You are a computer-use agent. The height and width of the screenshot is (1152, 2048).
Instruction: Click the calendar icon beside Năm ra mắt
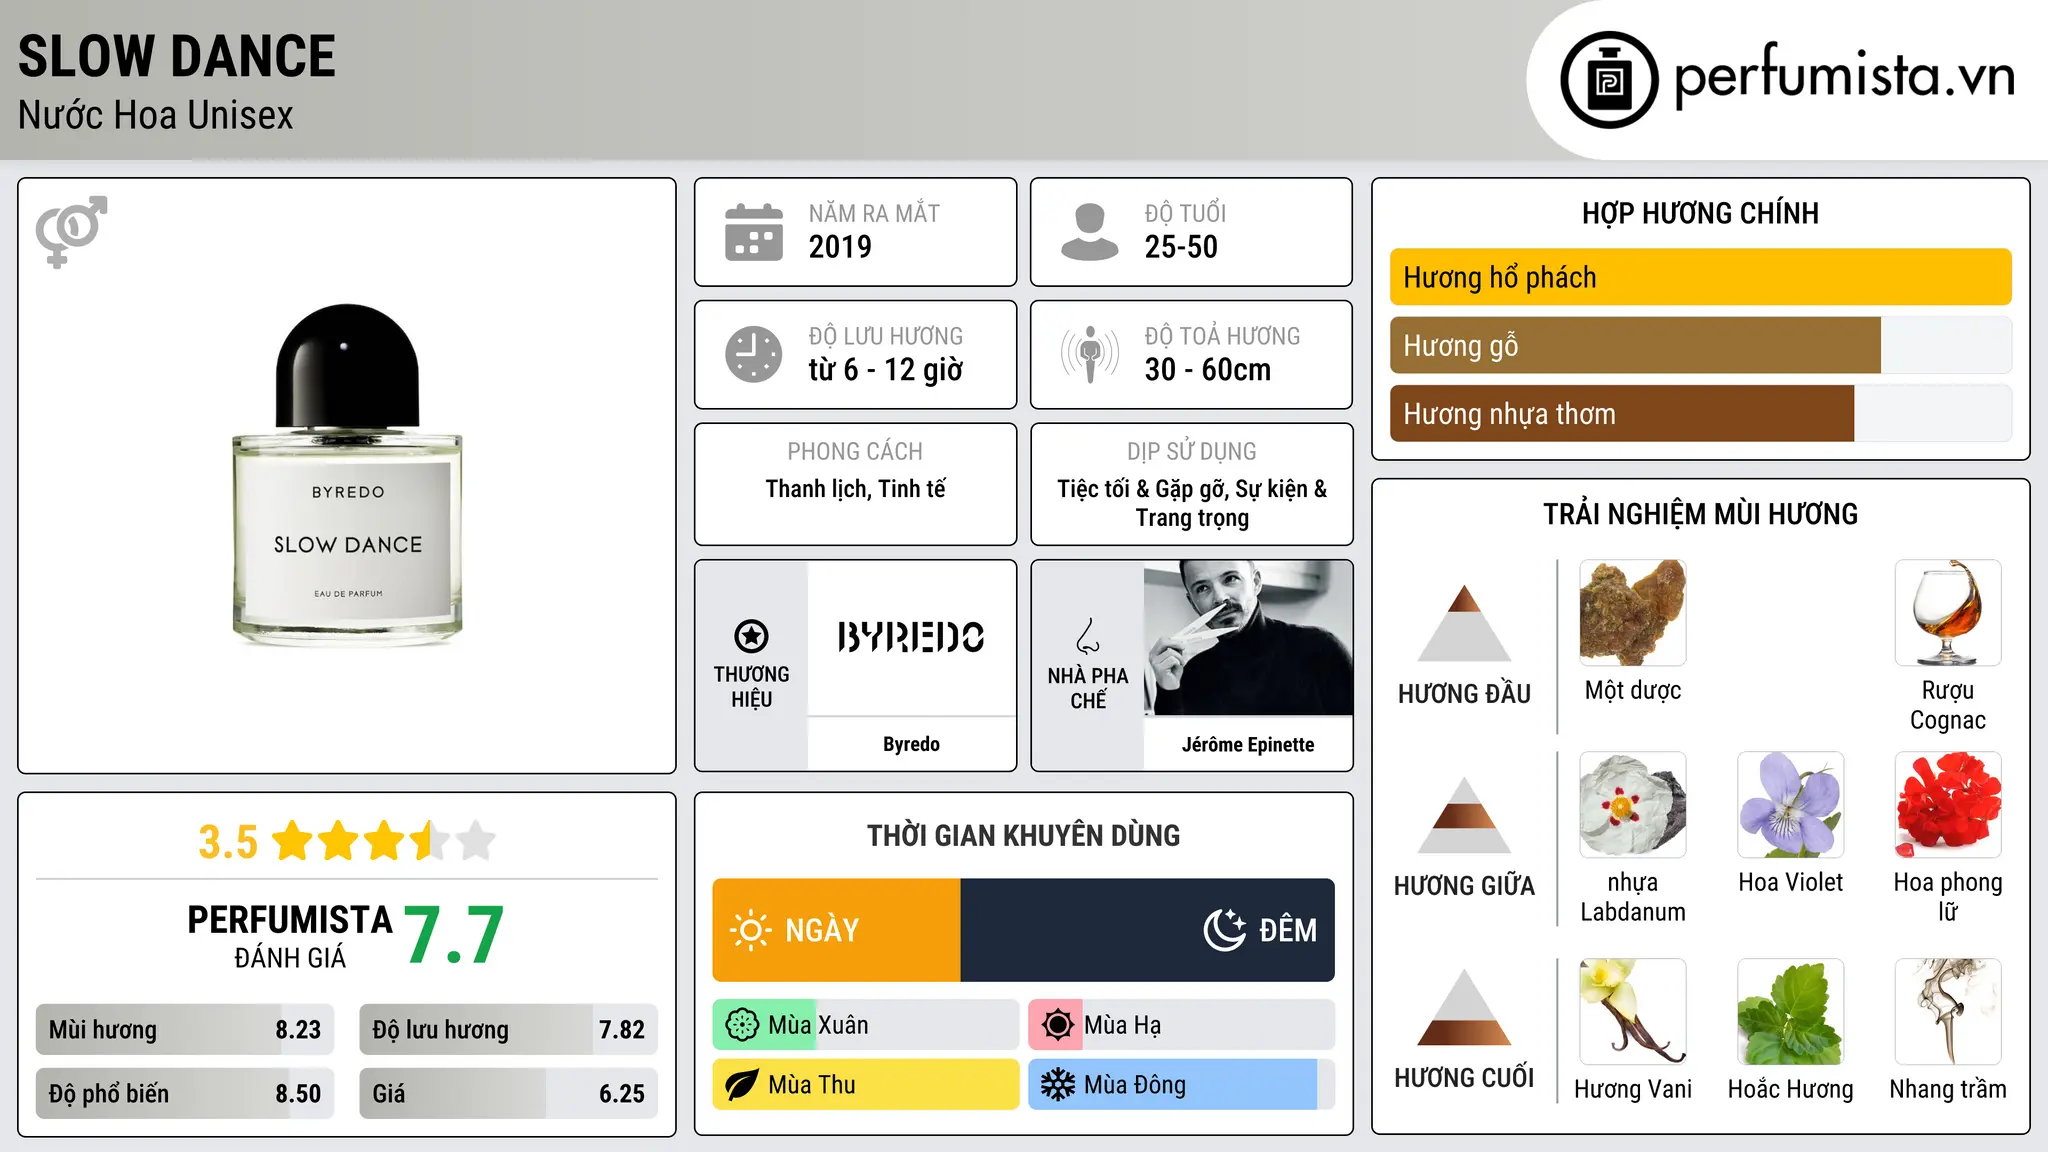point(754,232)
